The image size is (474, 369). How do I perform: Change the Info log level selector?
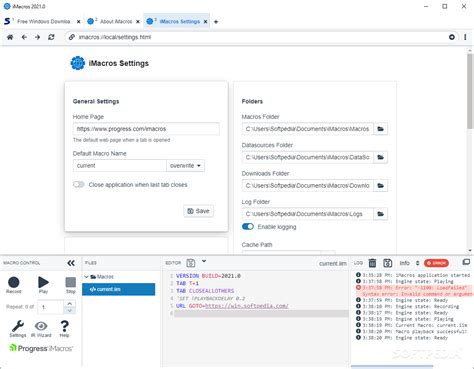pos(409,263)
